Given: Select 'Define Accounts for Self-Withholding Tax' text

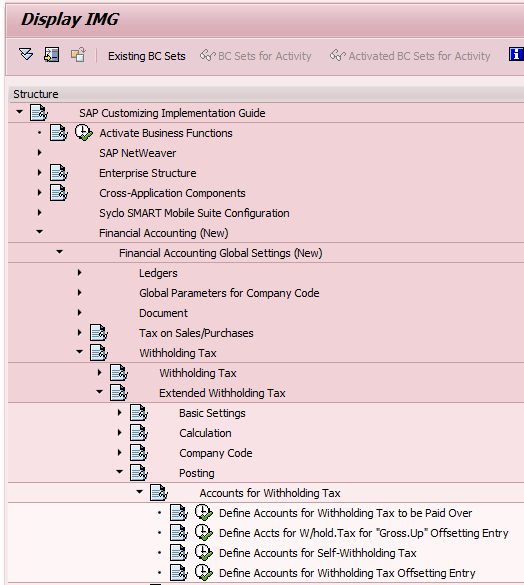Looking at the screenshot, I should tap(318, 553).
